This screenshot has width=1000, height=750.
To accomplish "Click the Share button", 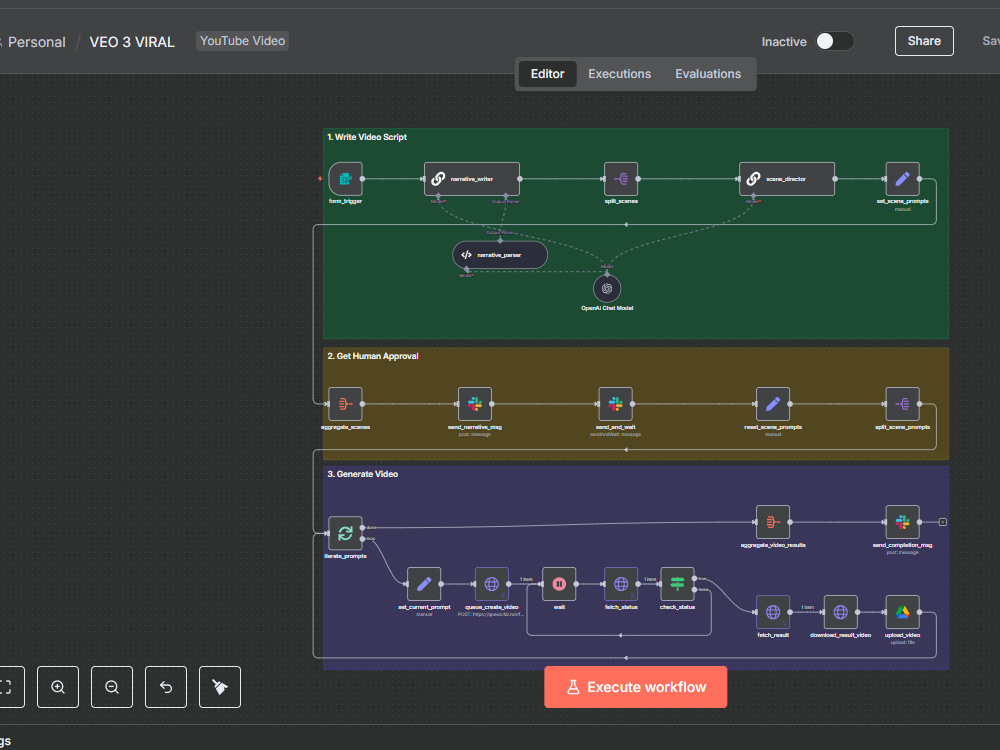I will (x=924, y=41).
